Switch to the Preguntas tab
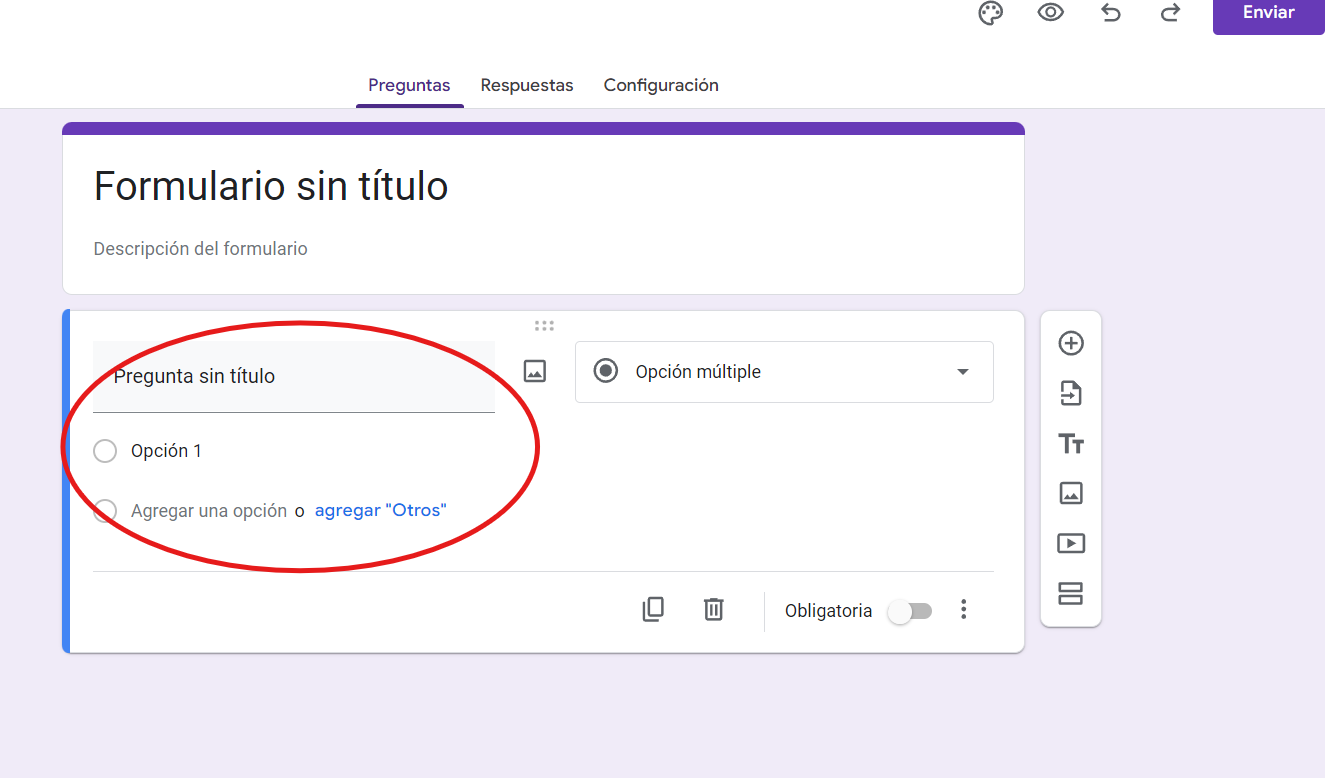Screen dimensions: 1325x778 click(x=409, y=86)
